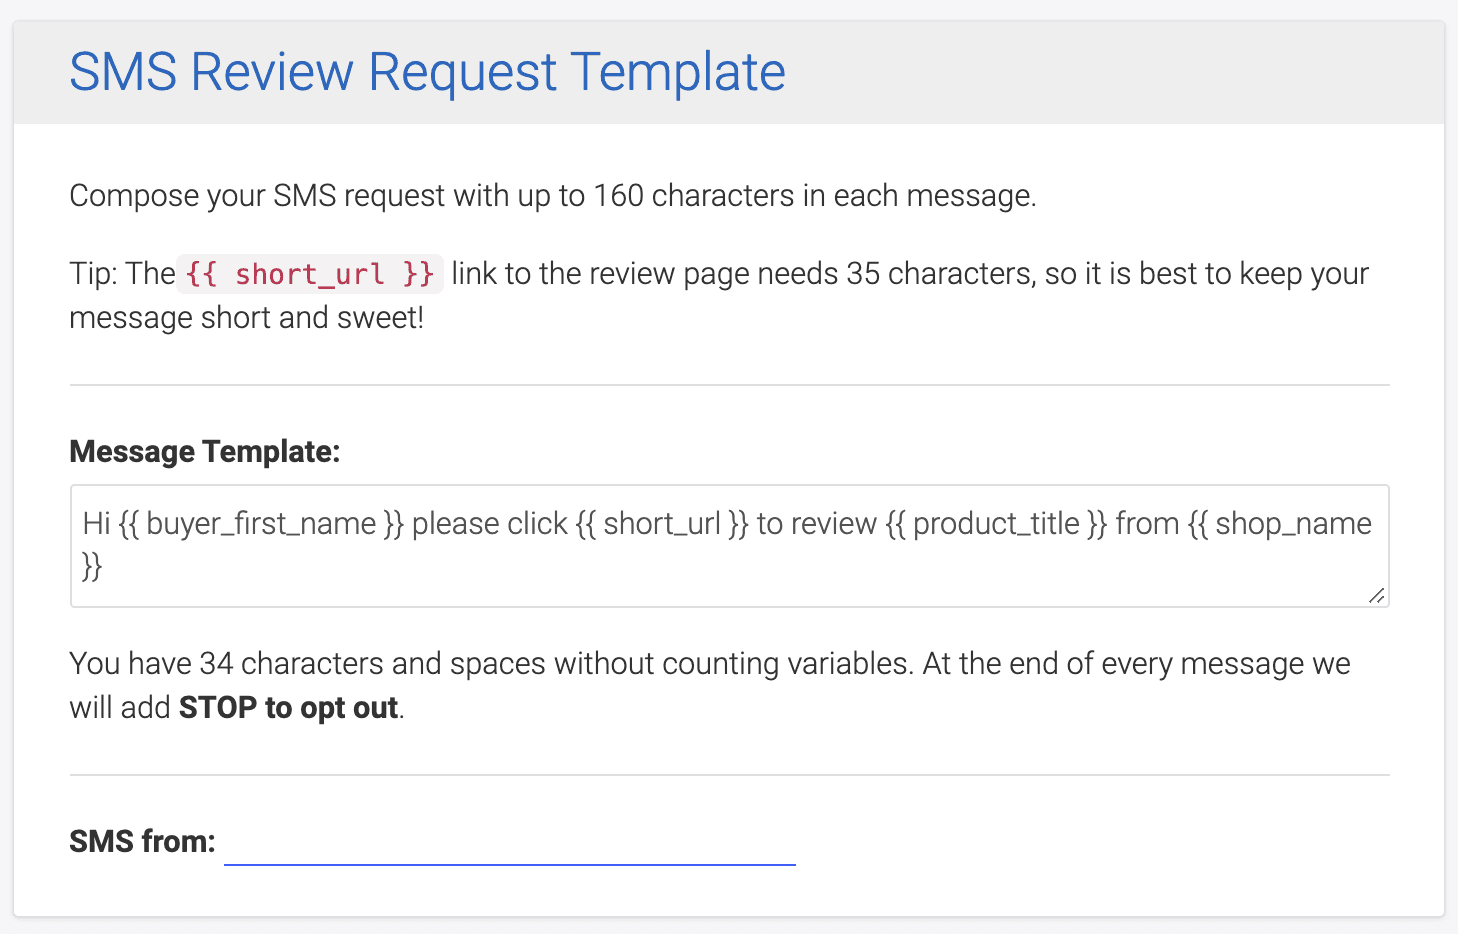Click the resize handle of the message textarea

[x=1376, y=595]
